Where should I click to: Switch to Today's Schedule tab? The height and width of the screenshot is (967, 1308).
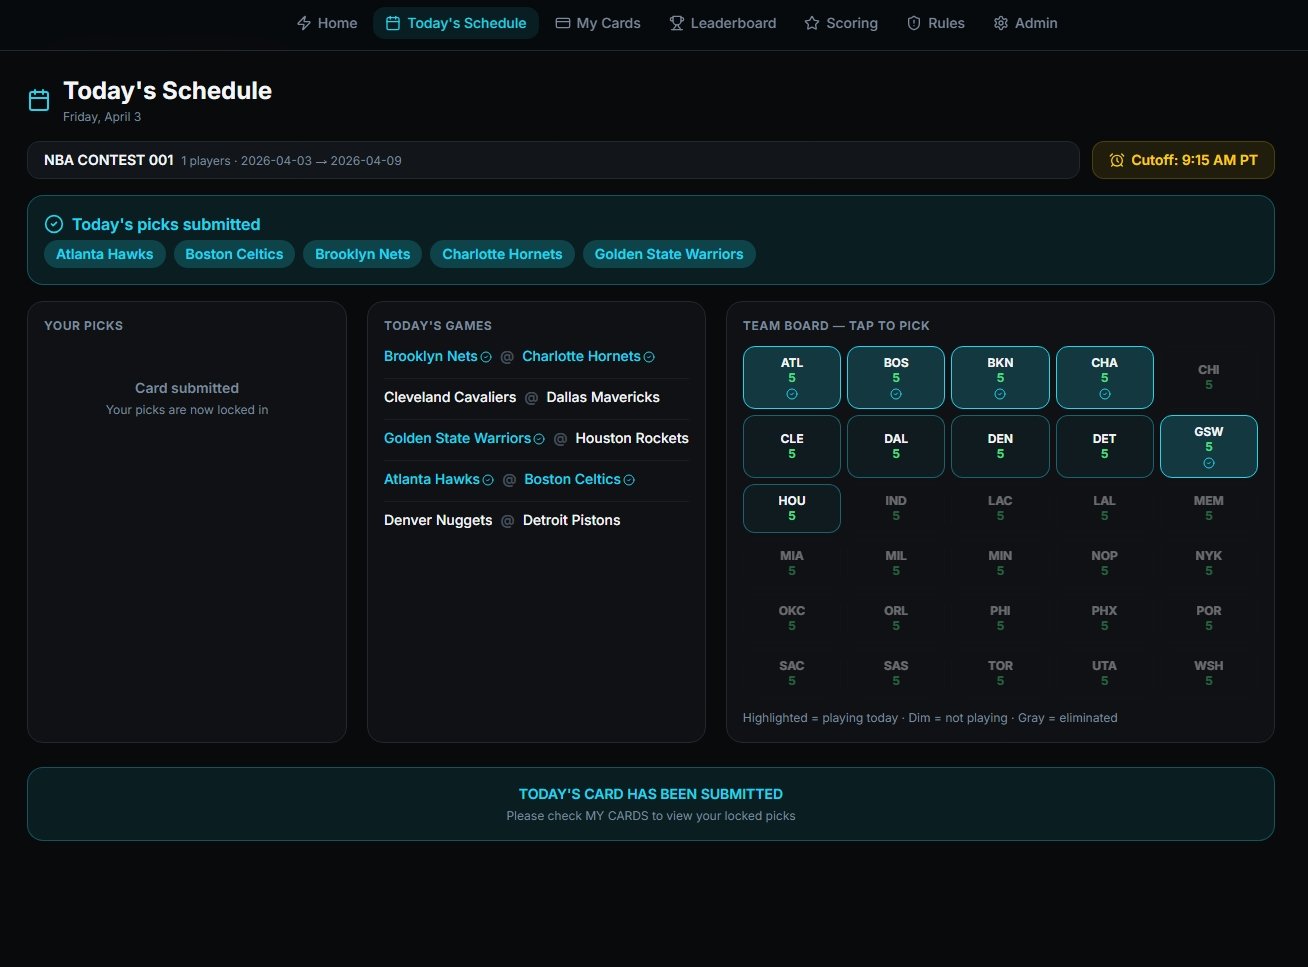456,23
